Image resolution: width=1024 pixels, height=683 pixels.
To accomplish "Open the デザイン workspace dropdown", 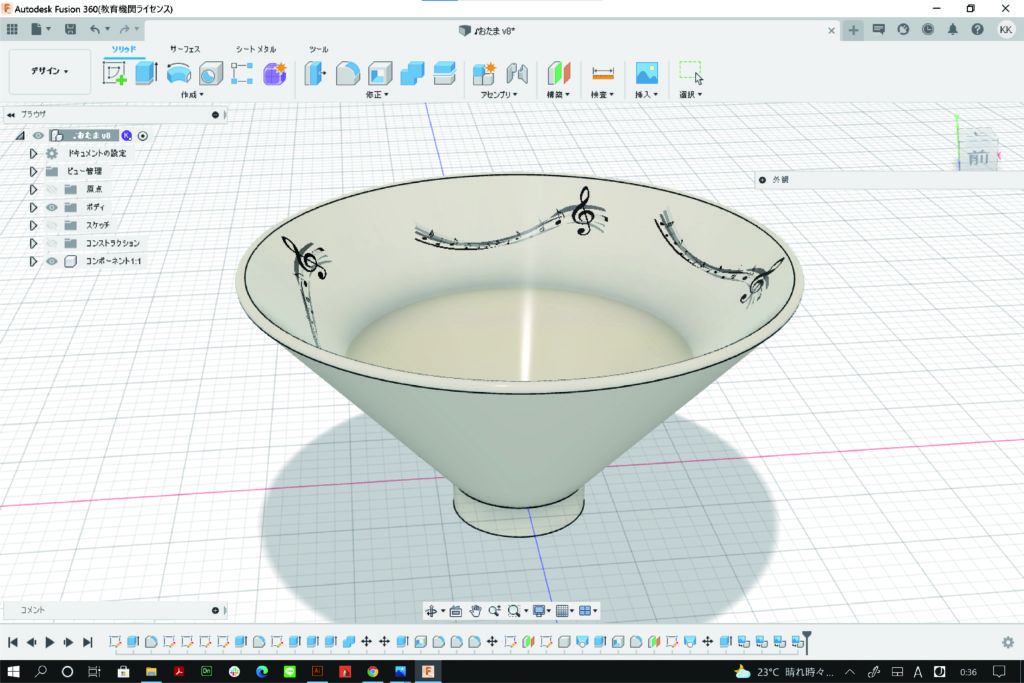I will [x=50, y=72].
